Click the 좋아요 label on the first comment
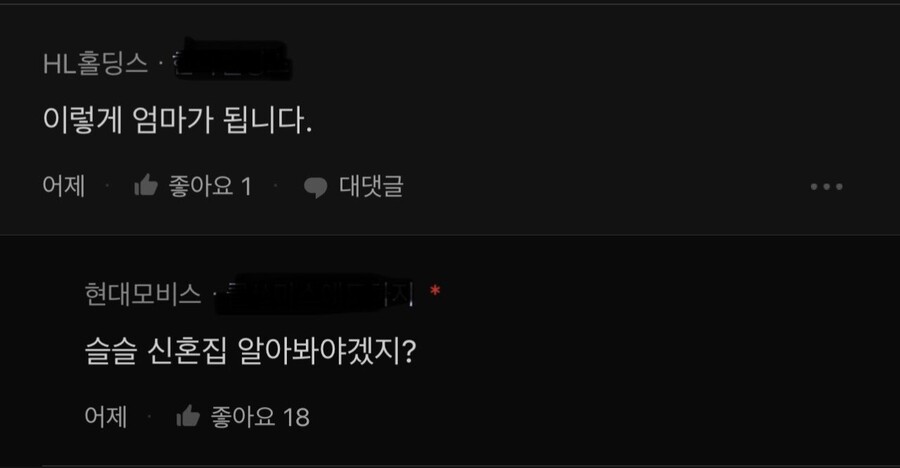900x468 pixels. click(x=201, y=186)
